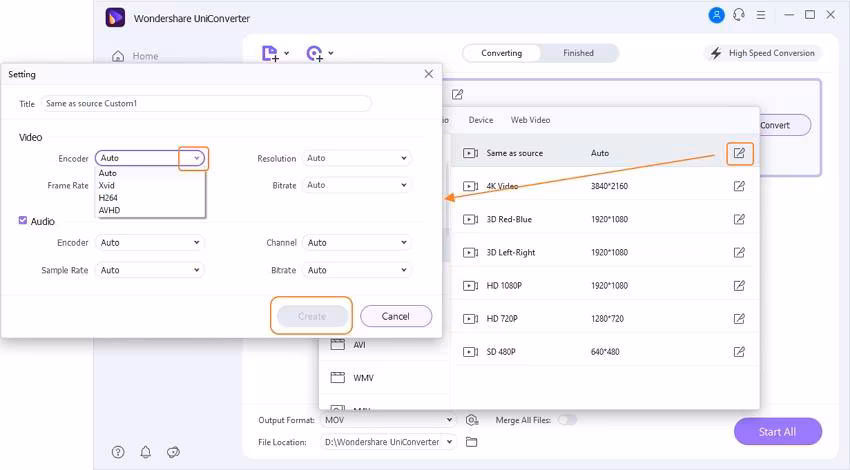
Task: Close the Setting dialog
Action: [428, 74]
